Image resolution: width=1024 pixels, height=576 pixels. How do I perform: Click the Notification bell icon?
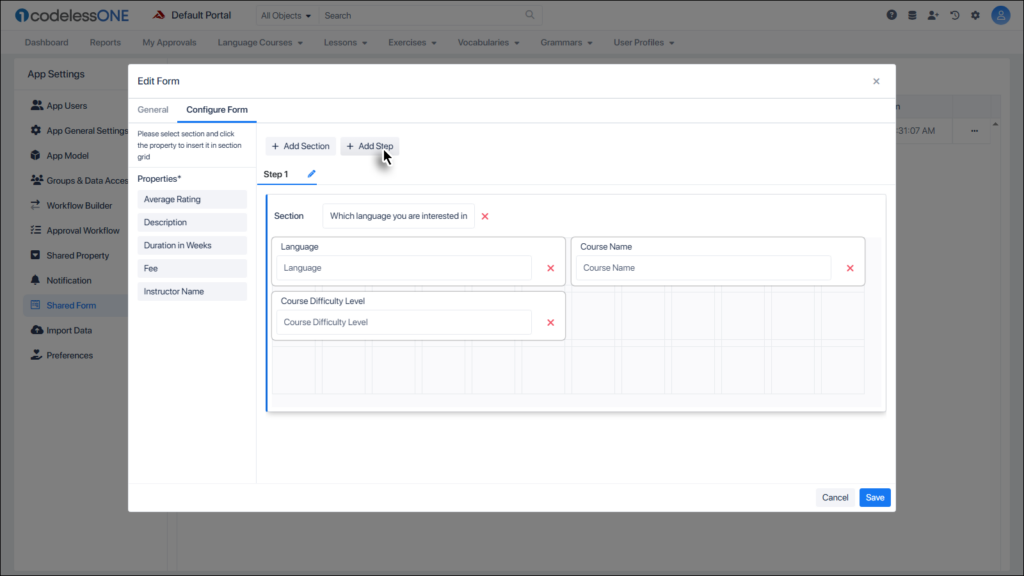pyautogui.click(x=35, y=280)
